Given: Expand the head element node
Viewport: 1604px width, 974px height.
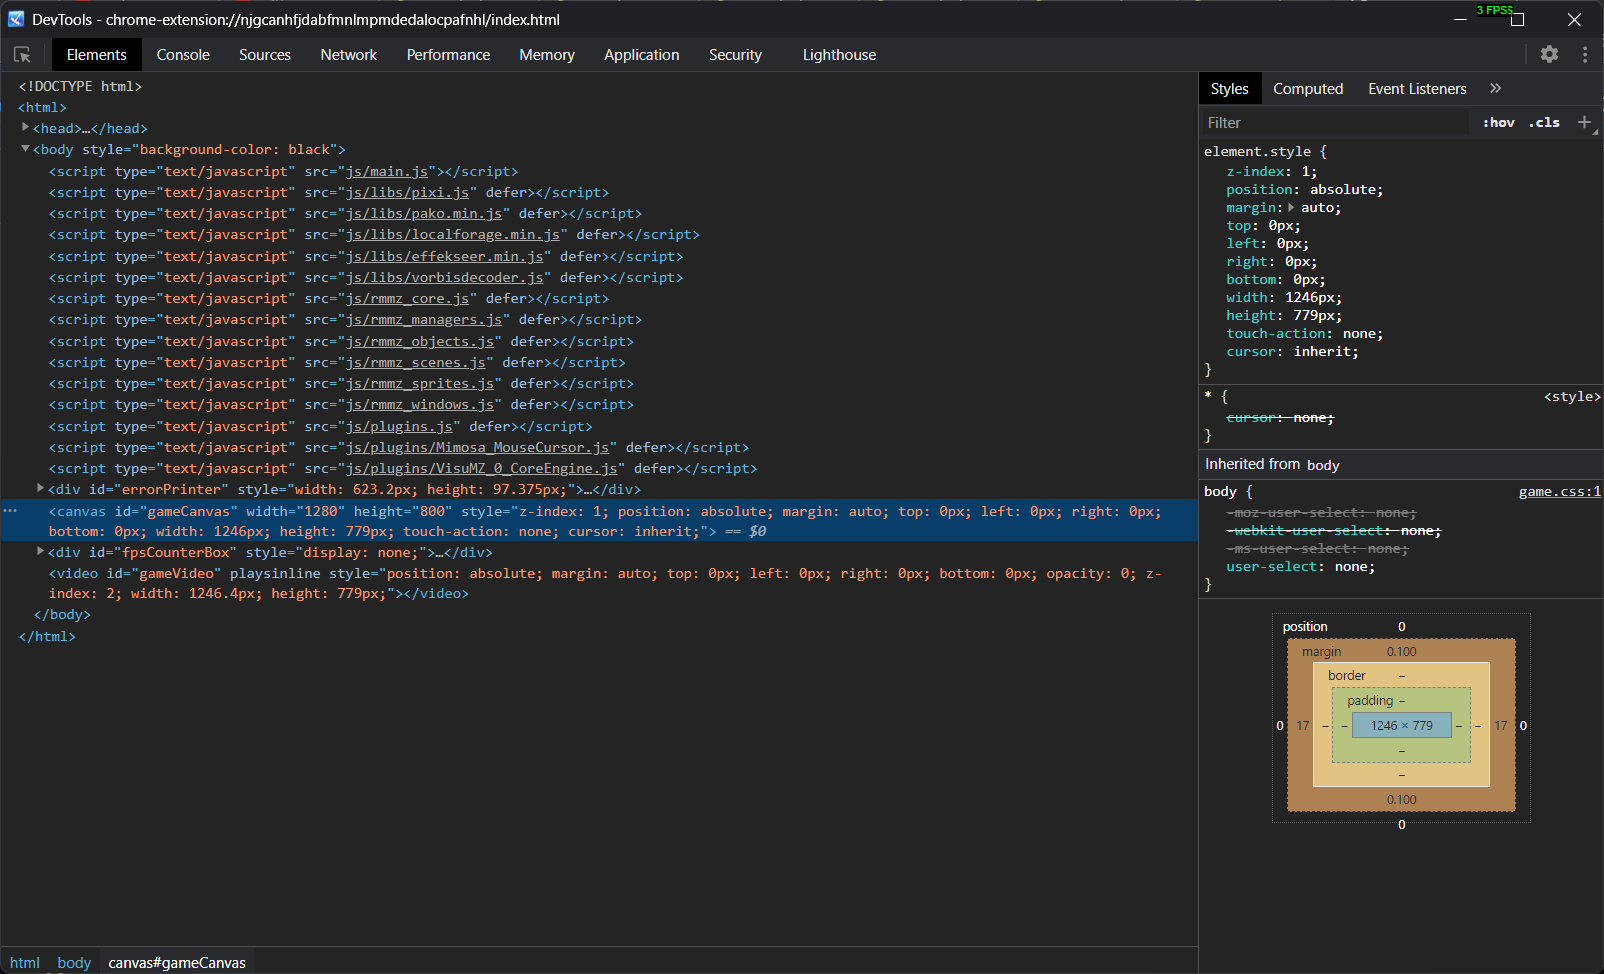Looking at the screenshot, I should [x=24, y=128].
